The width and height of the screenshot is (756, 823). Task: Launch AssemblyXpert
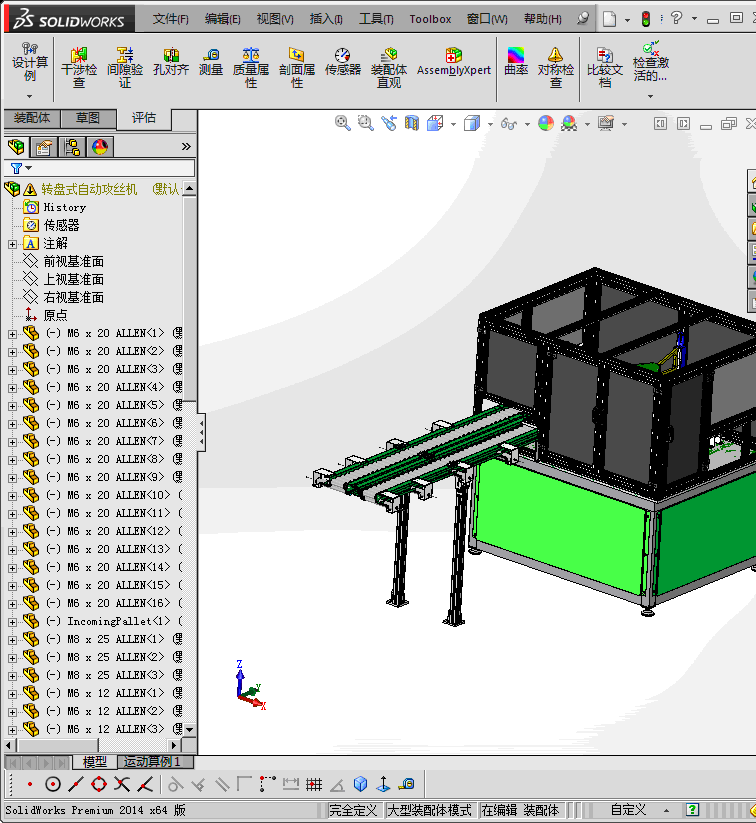click(x=454, y=62)
